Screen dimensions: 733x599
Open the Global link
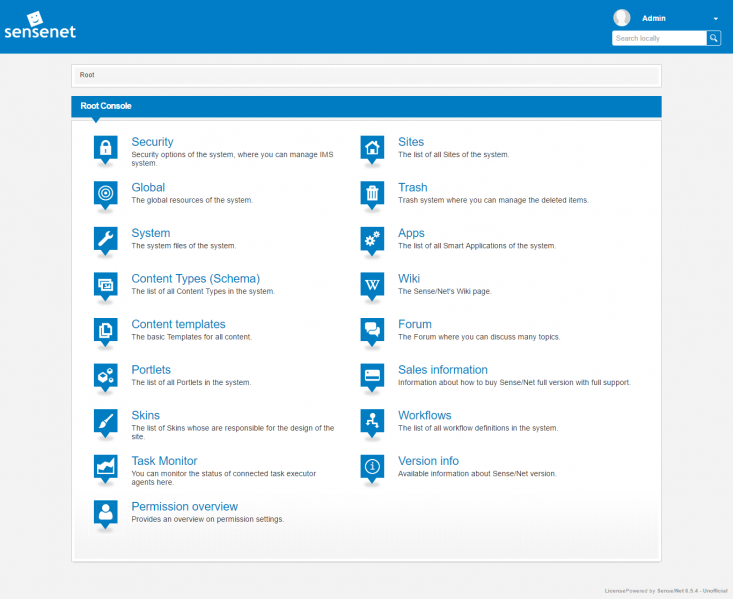pyautogui.click(x=148, y=187)
